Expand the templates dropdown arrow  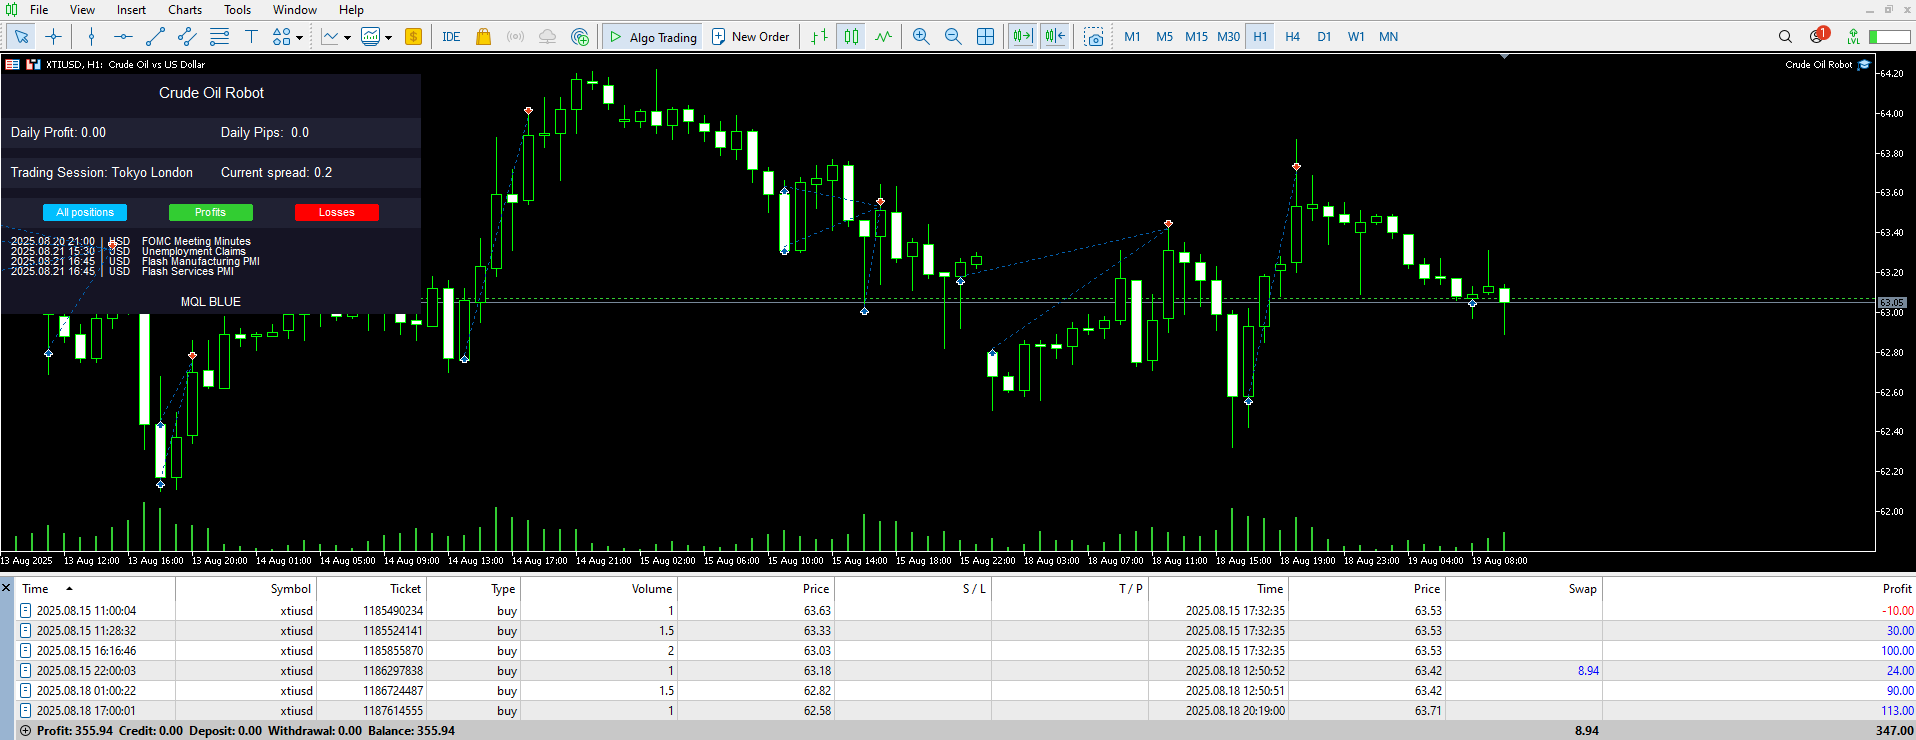pyautogui.click(x=388, y=38)
